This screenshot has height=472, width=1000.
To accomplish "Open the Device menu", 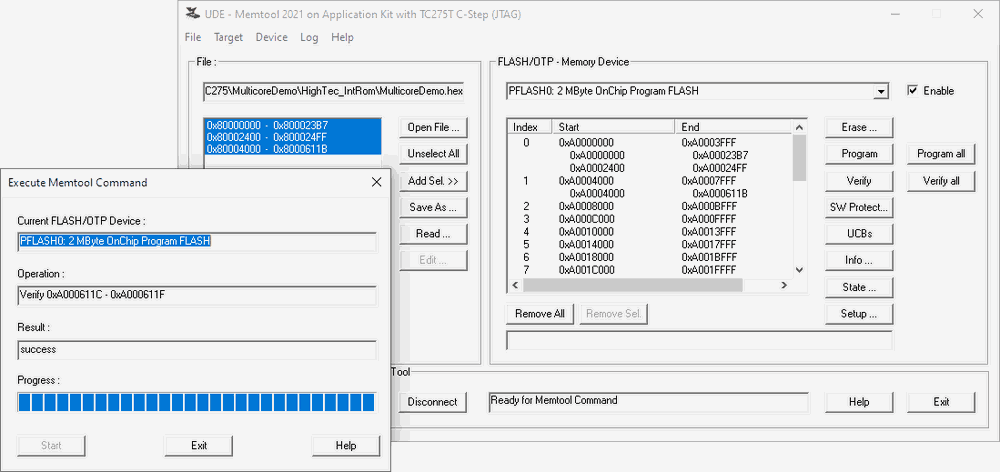I will (x=271, y=37).
